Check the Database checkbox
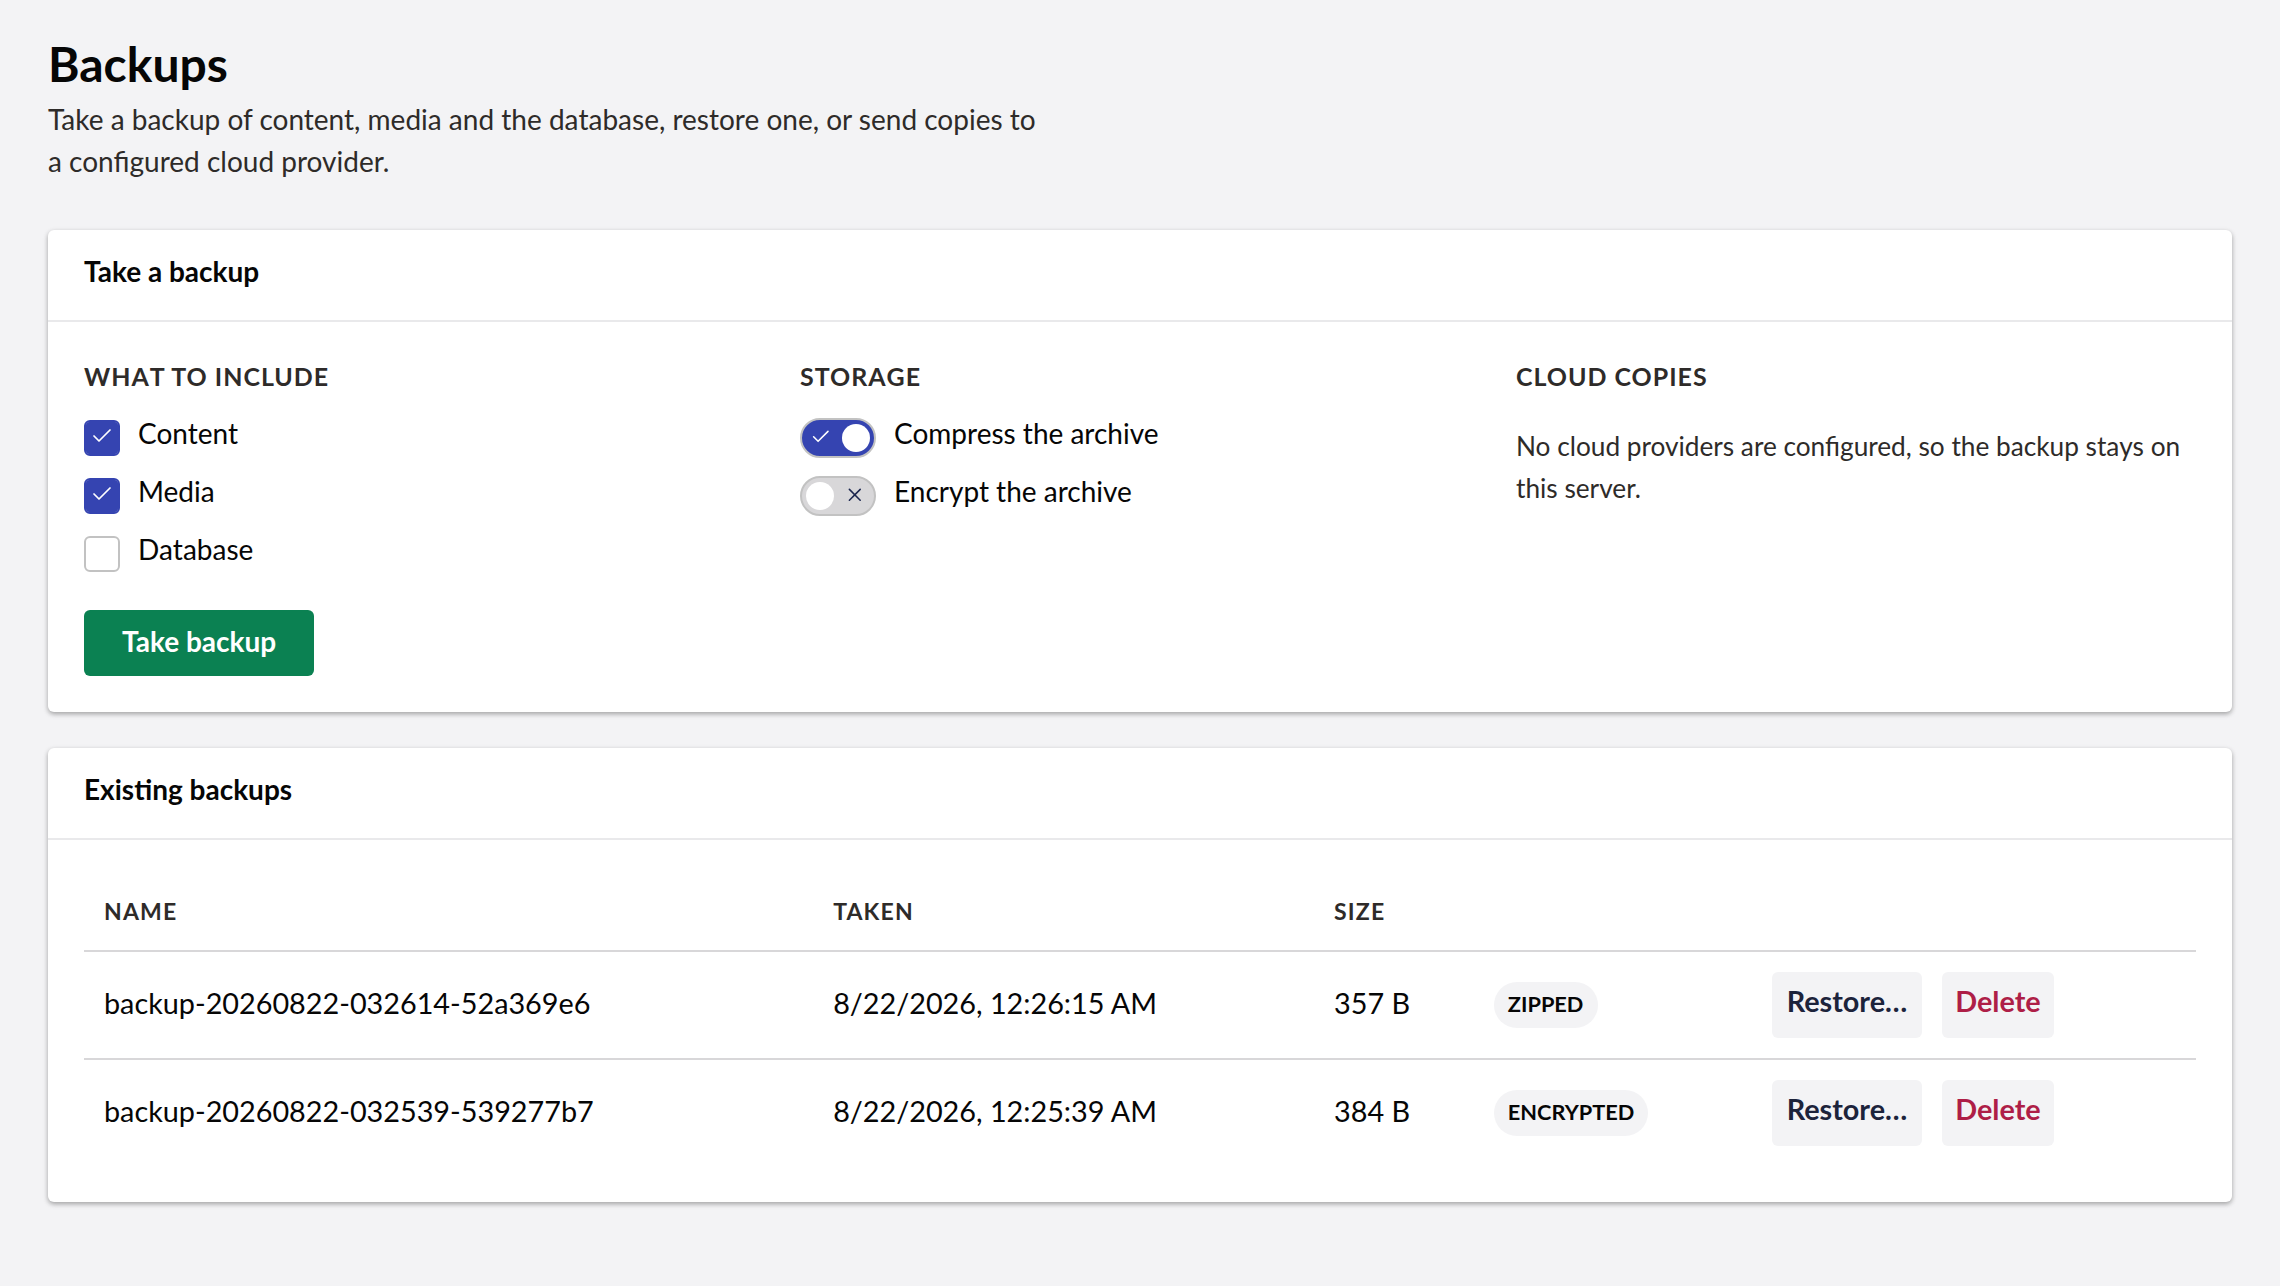2280x1286 pixels. [102, 553]
